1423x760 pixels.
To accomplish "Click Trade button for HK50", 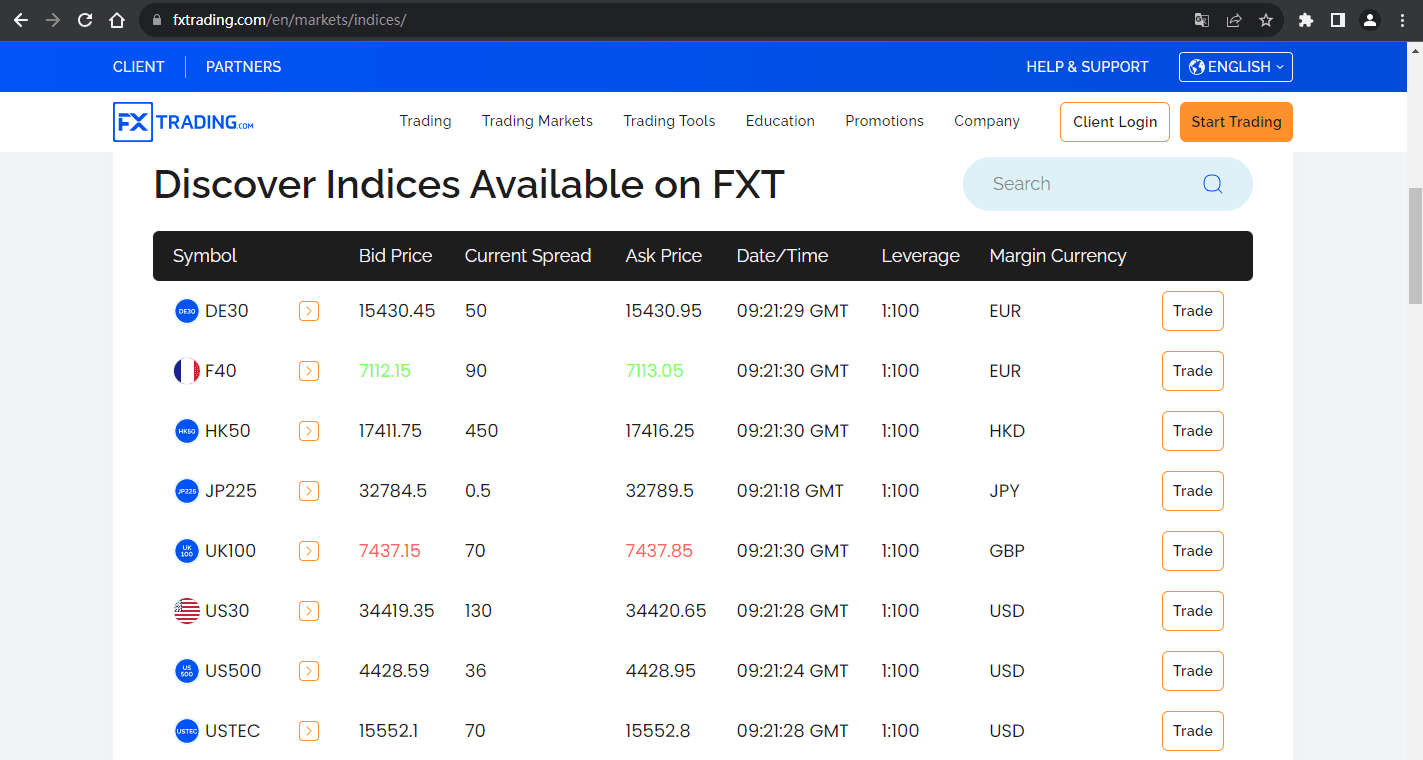I will coord(1193,431).
